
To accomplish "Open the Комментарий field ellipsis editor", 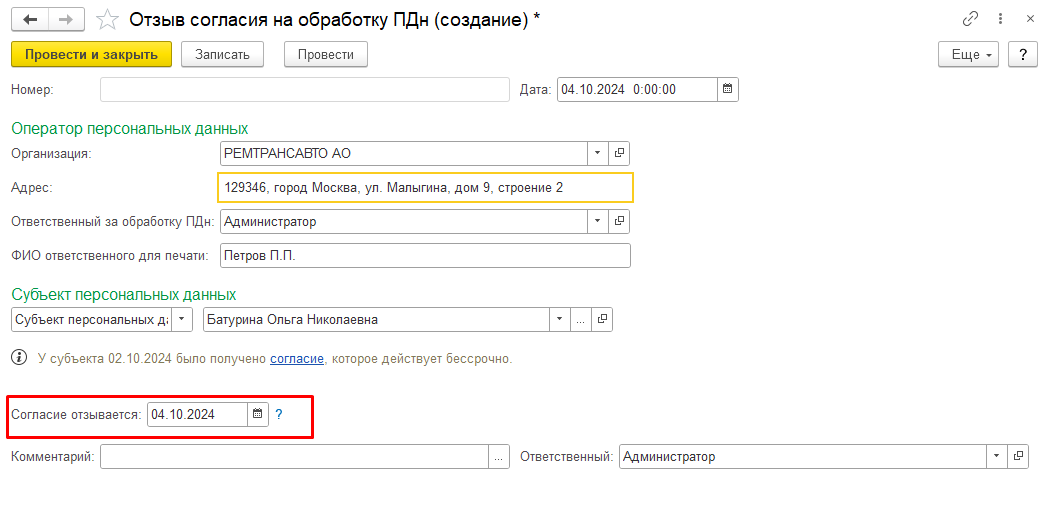I will 499,456.
